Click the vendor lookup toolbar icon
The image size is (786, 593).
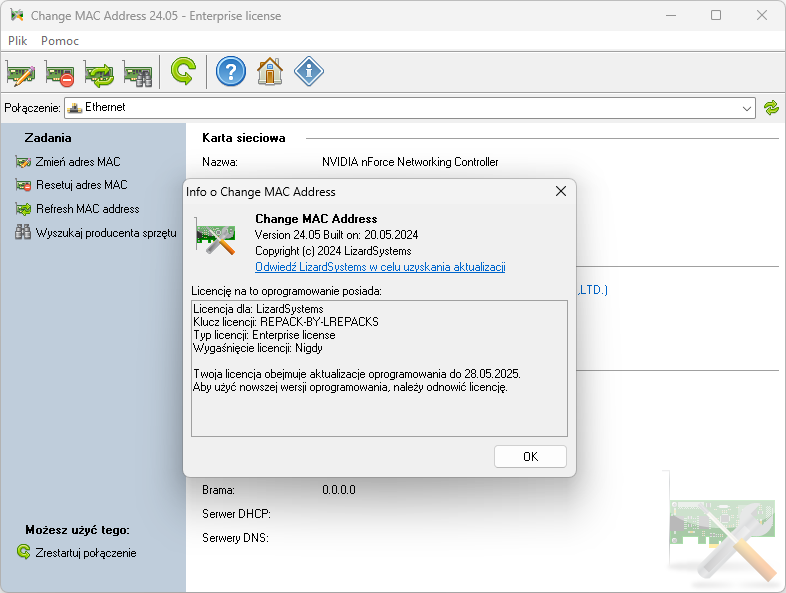pyautogui.click(x=138, y=73)
